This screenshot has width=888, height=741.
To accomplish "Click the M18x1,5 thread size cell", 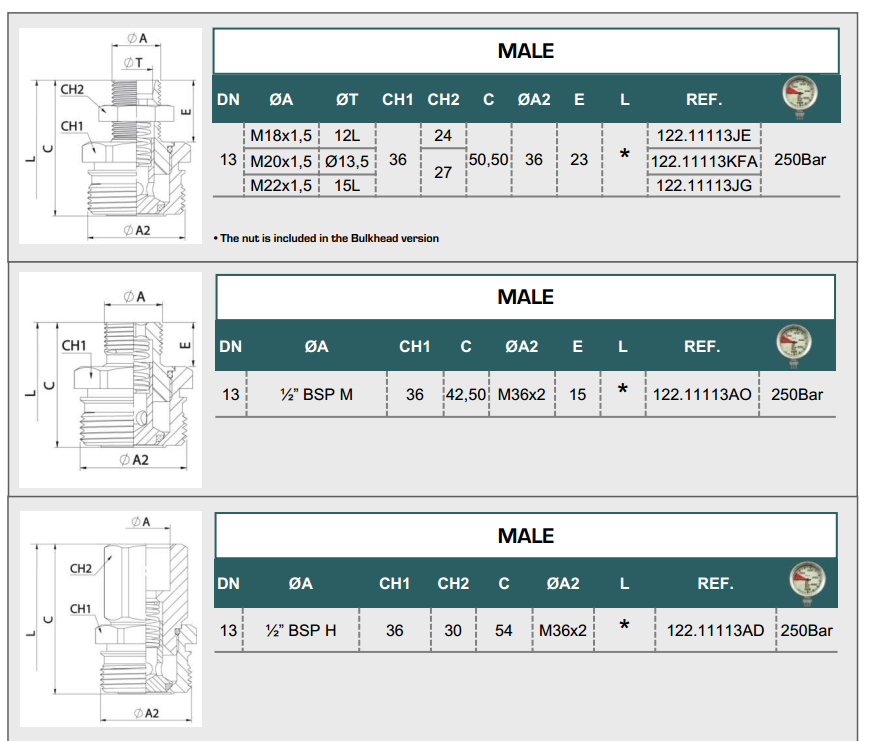I will pyautogui.click(x=282, y=135).
